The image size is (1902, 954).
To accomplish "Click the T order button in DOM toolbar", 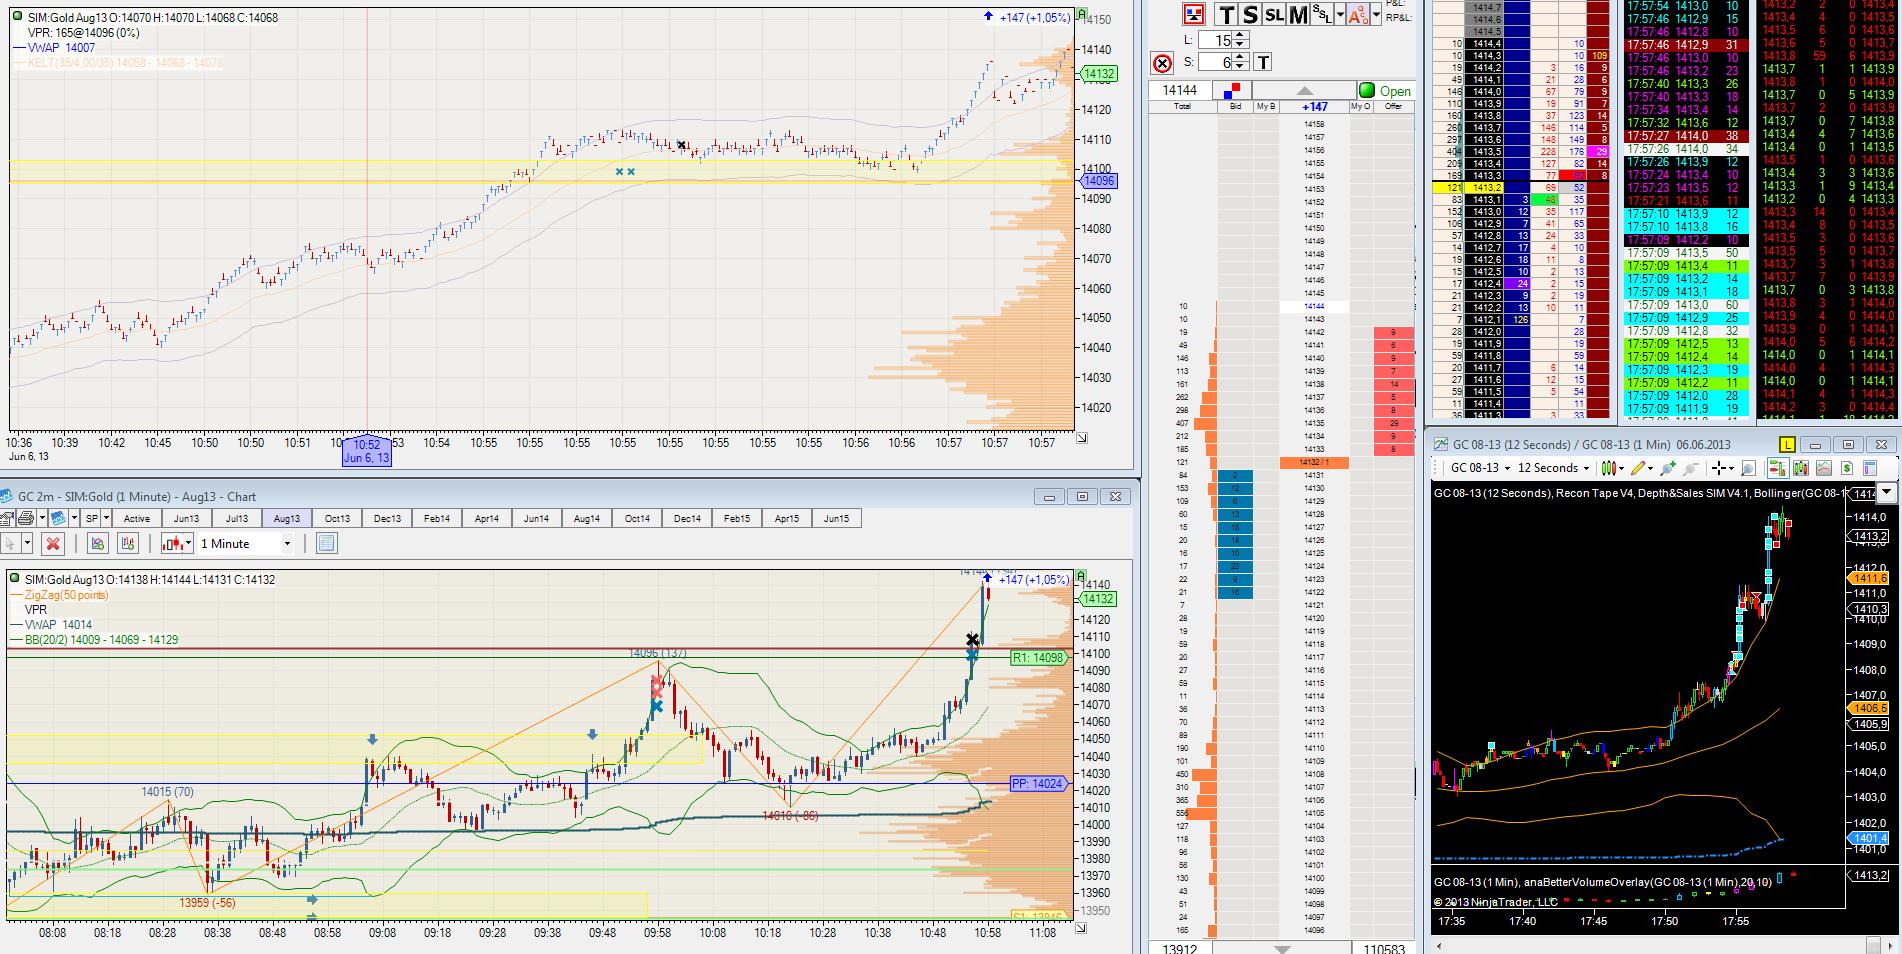I will coord(1226,14).
